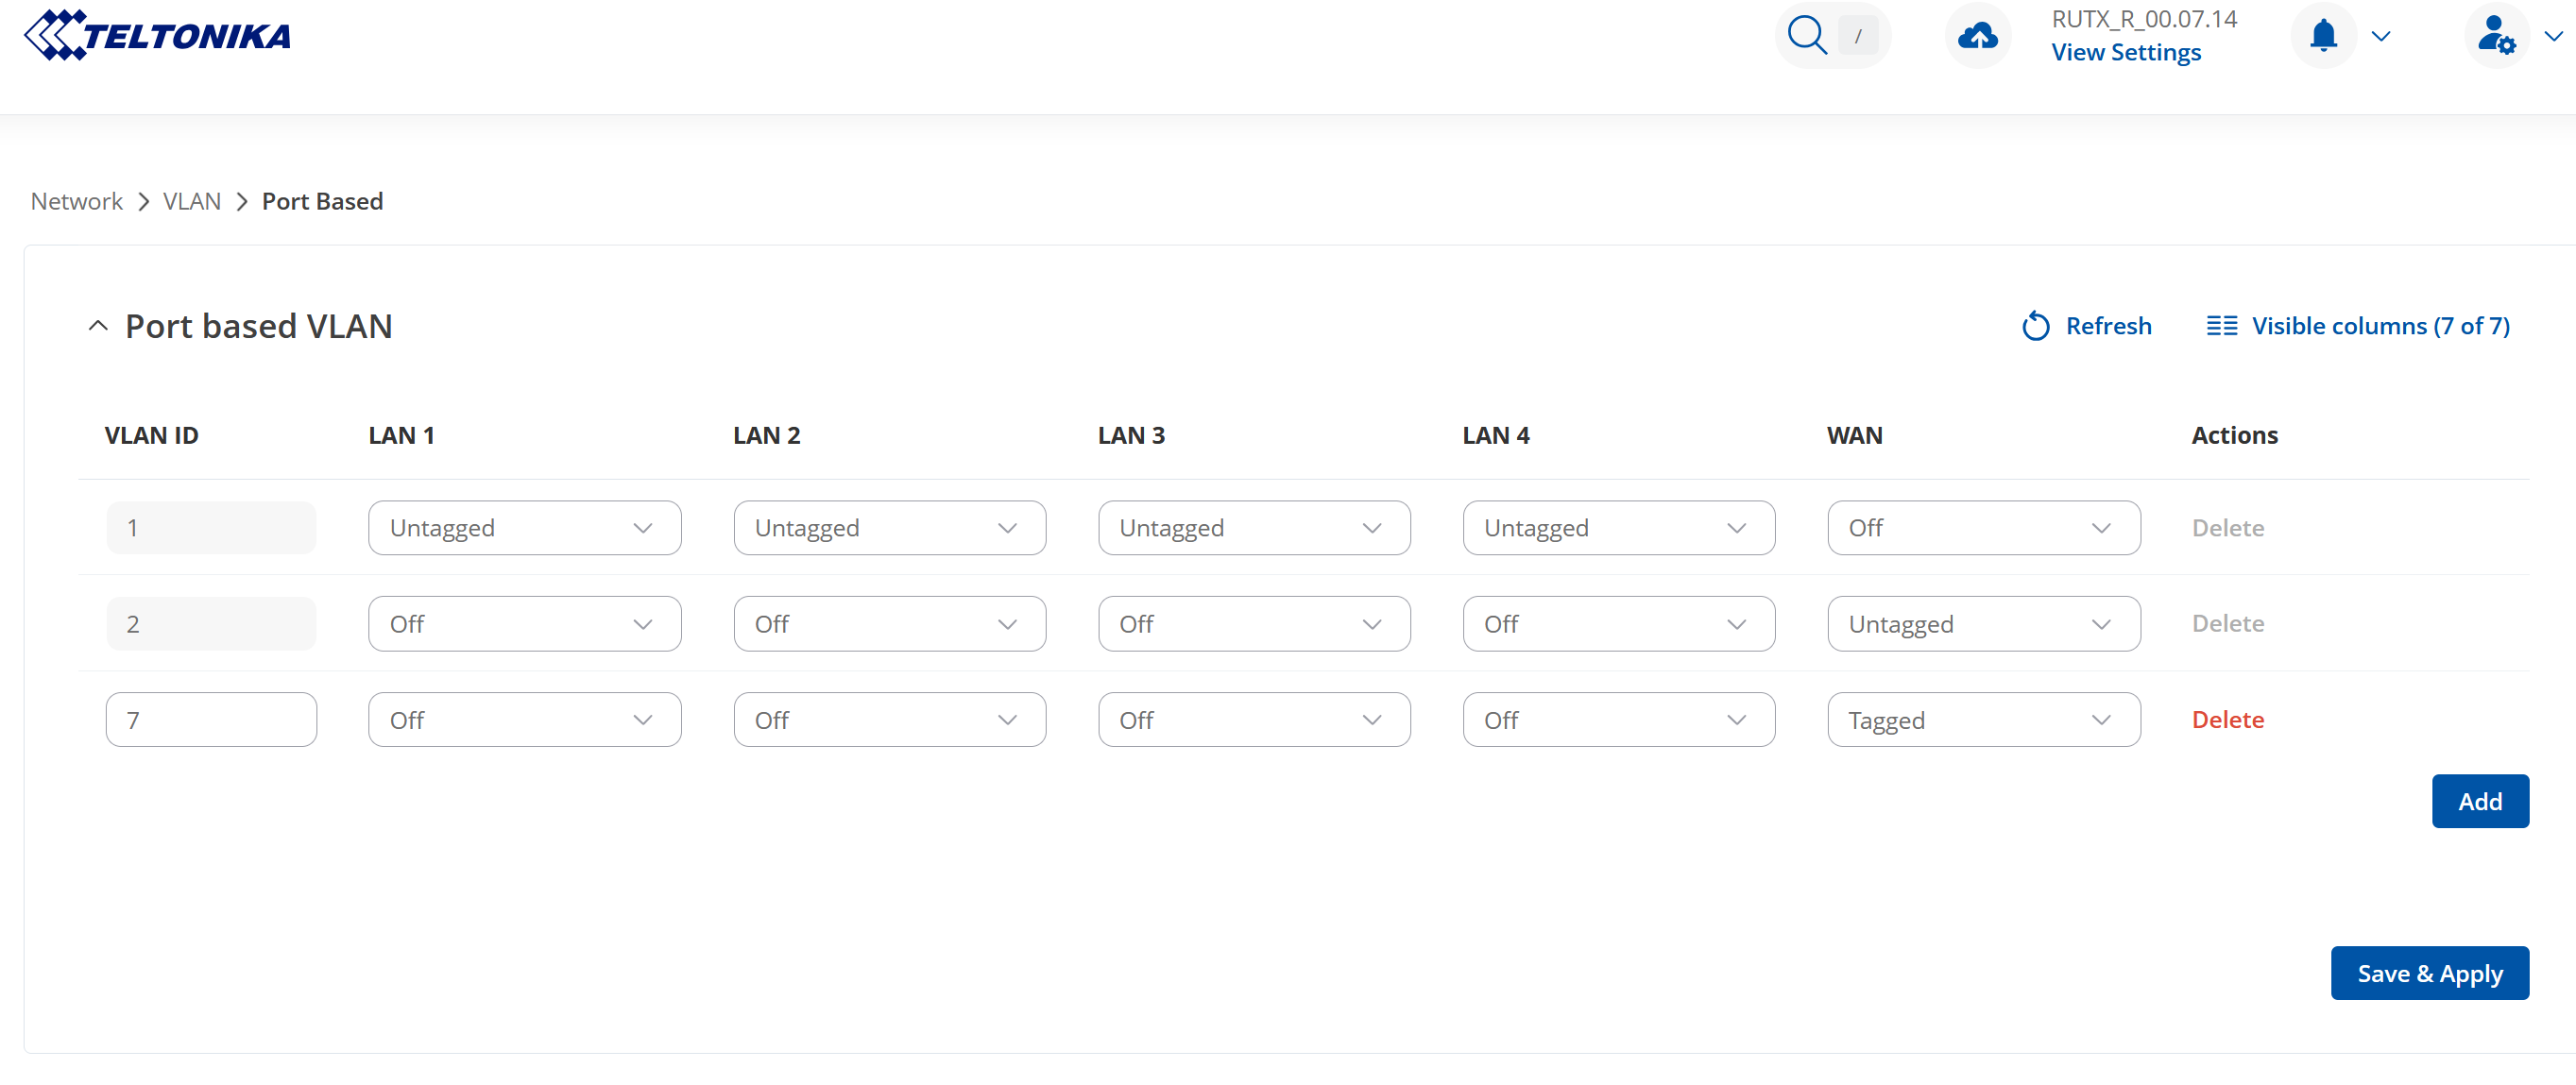Open Visible columns (7 of 7) selector
Viewport: 2576px width, 1085px height.
[x=2358, y=326]
